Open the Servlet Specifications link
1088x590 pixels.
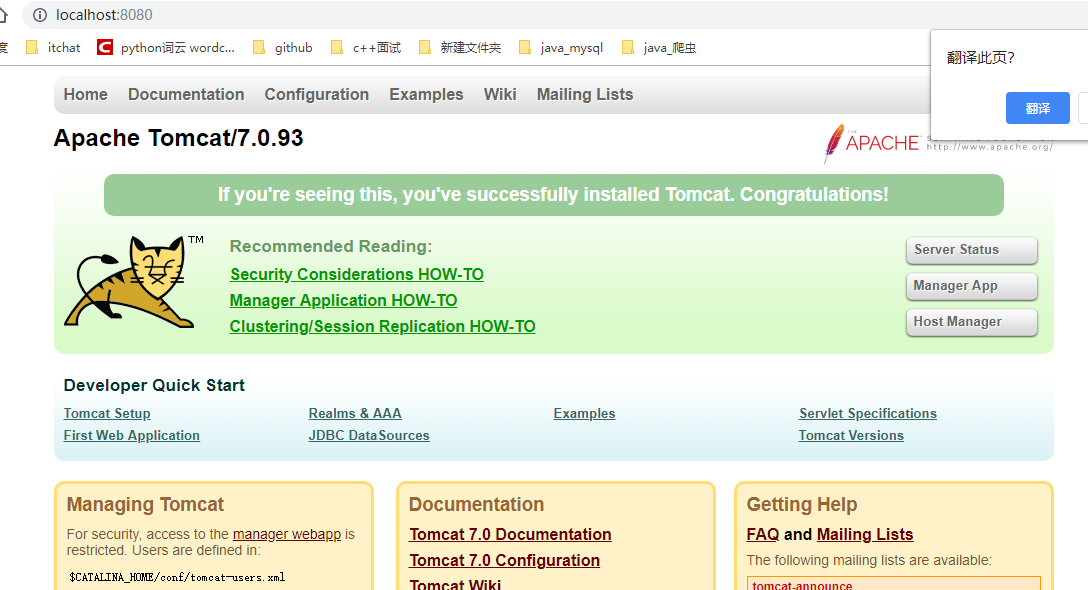pos(867,414)
